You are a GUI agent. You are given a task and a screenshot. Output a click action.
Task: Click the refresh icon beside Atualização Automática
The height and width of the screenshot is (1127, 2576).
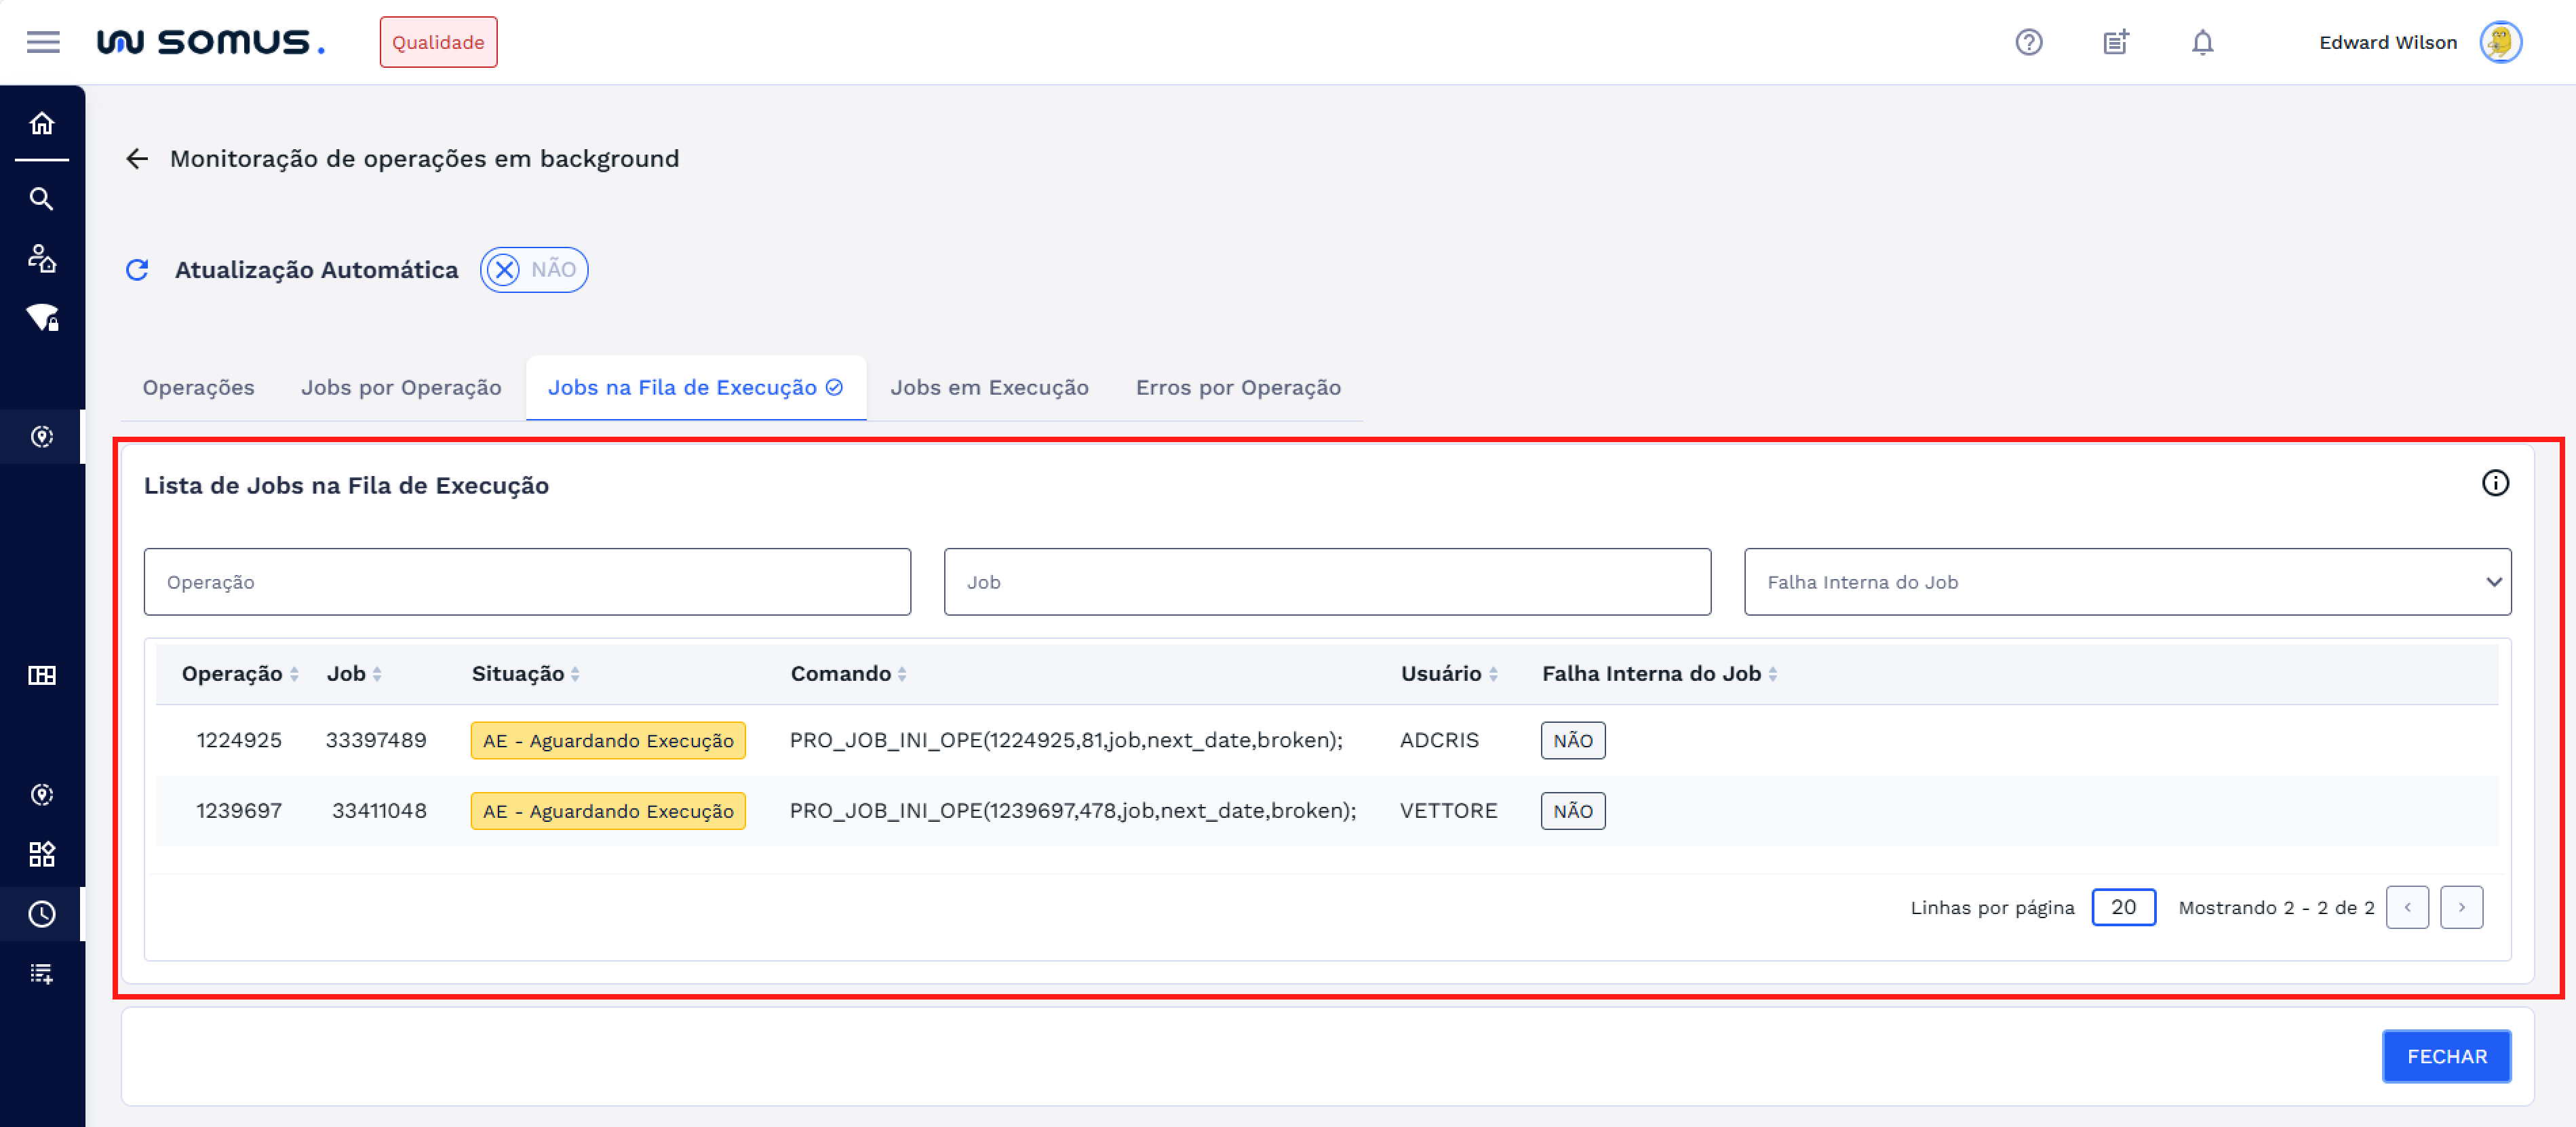(137, 269)
